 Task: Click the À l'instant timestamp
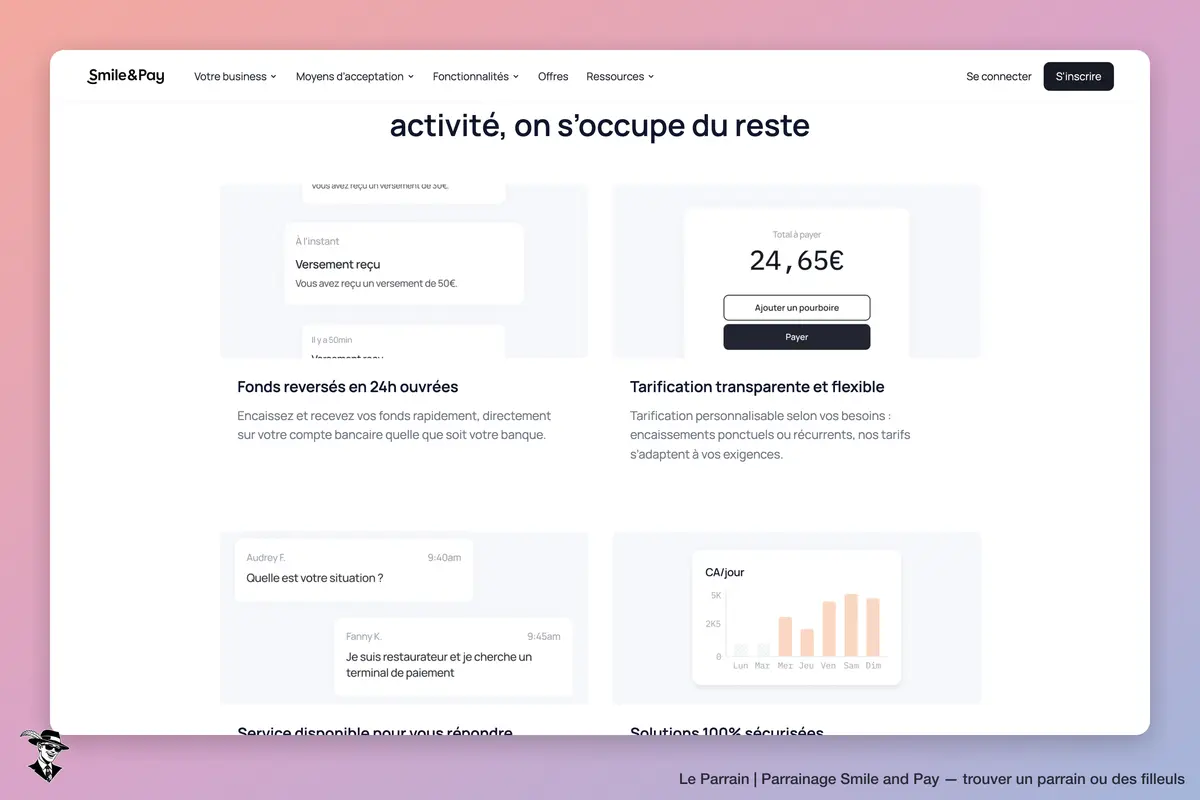pos(317,241)
